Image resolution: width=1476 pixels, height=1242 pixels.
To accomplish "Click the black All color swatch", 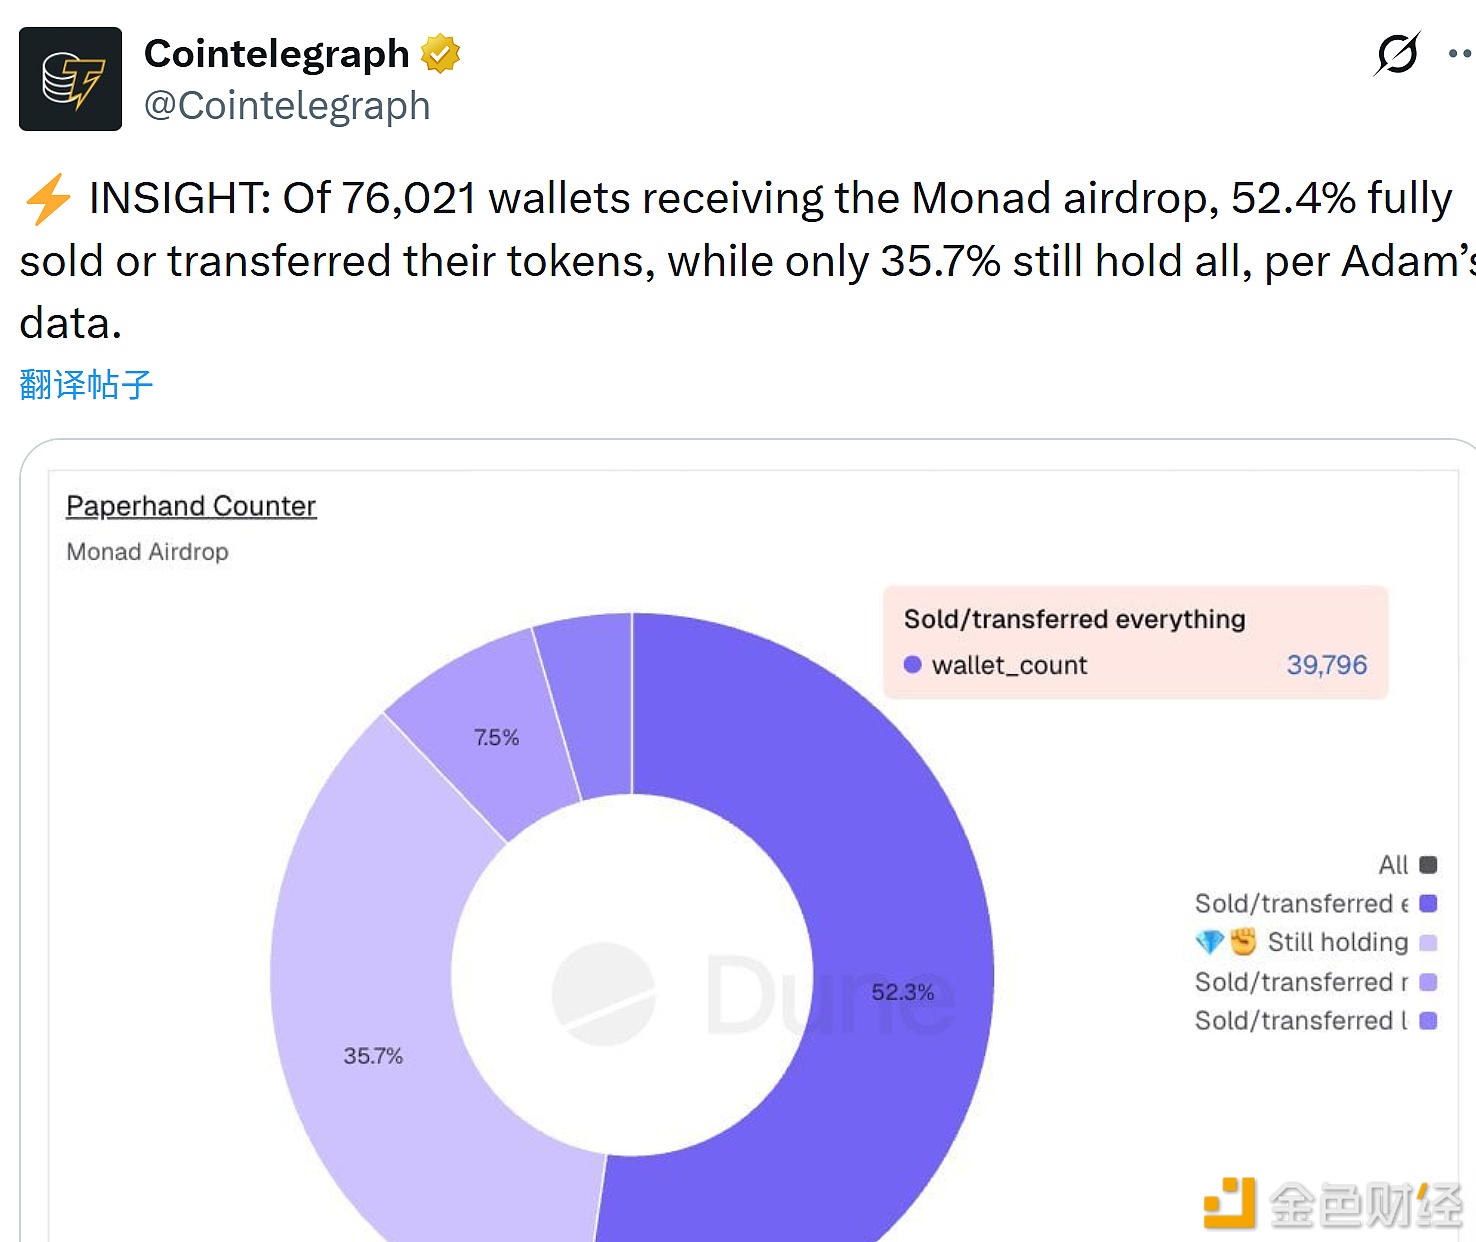I will click(1428, 864).
